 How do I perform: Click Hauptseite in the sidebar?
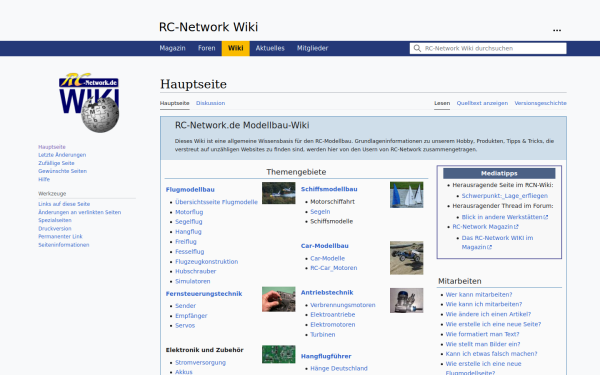pyautogui.click(x=52, y=147)
